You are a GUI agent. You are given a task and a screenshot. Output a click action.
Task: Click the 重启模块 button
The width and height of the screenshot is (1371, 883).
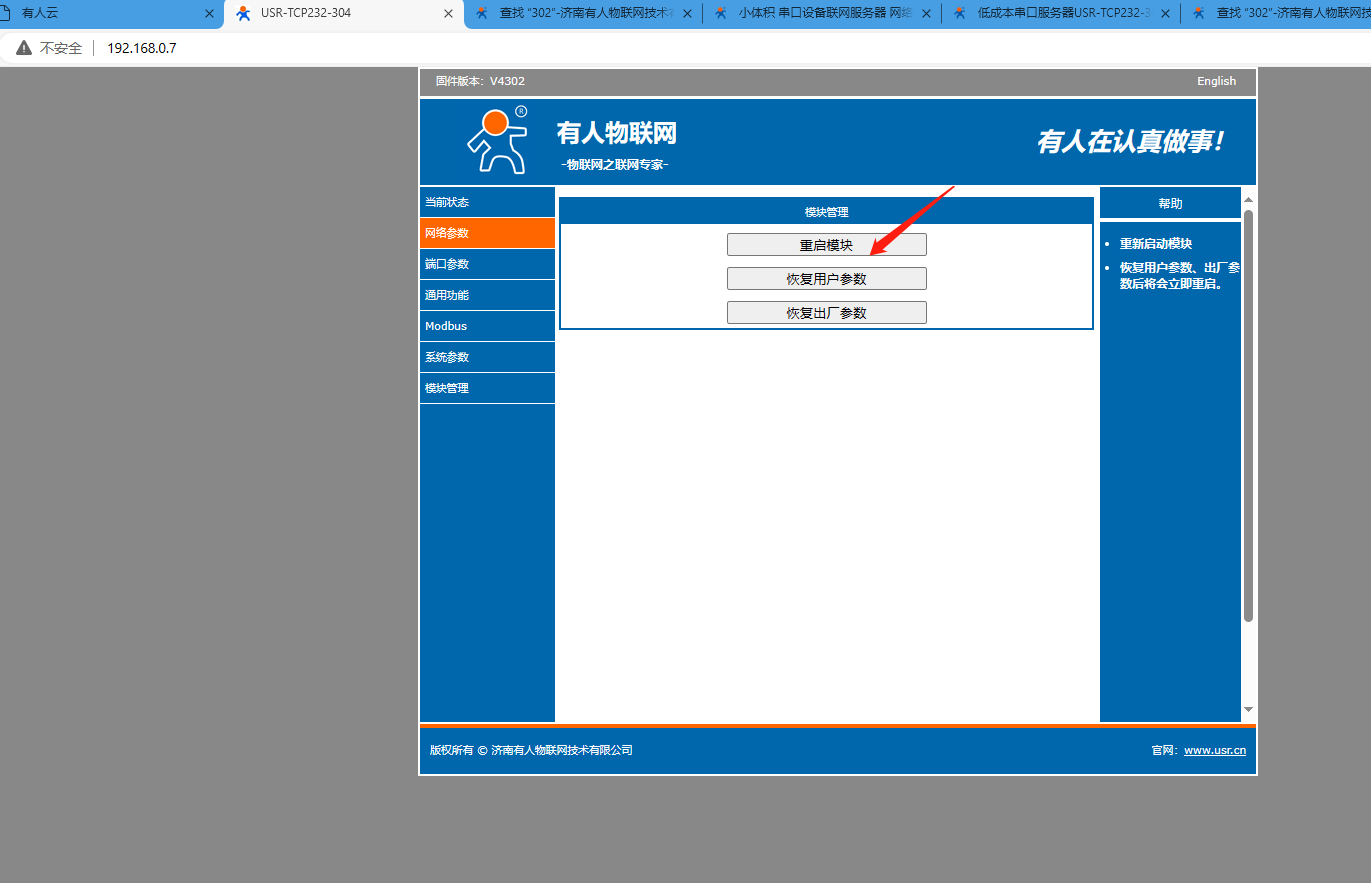coord(827,245)
